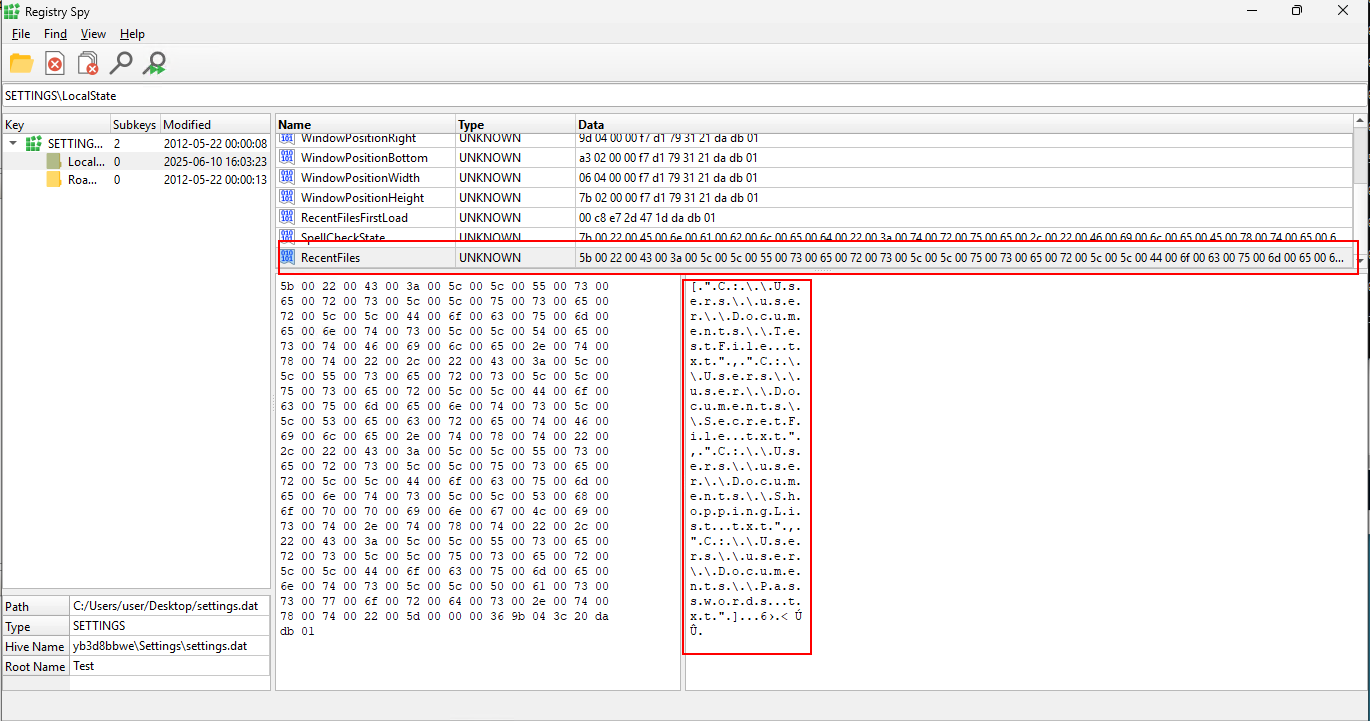Viewport: 1370px width, 721px height.
Task: Sort by the Modified column header
Action: [x=215, y=125]
